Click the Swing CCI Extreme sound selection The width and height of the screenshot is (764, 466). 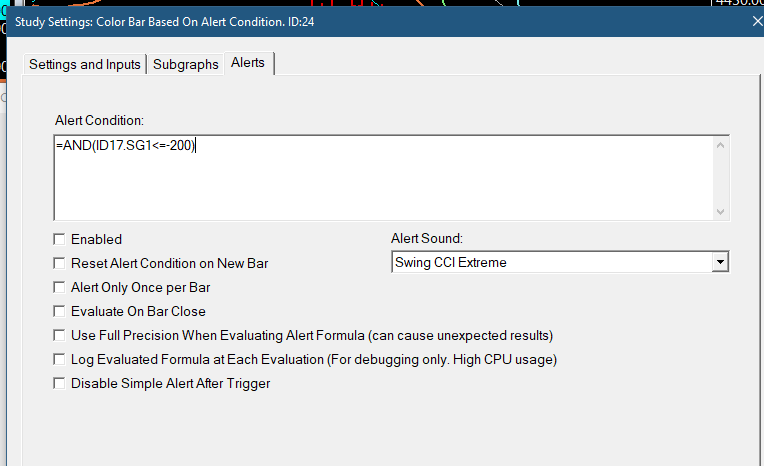(x=550, y=262)
